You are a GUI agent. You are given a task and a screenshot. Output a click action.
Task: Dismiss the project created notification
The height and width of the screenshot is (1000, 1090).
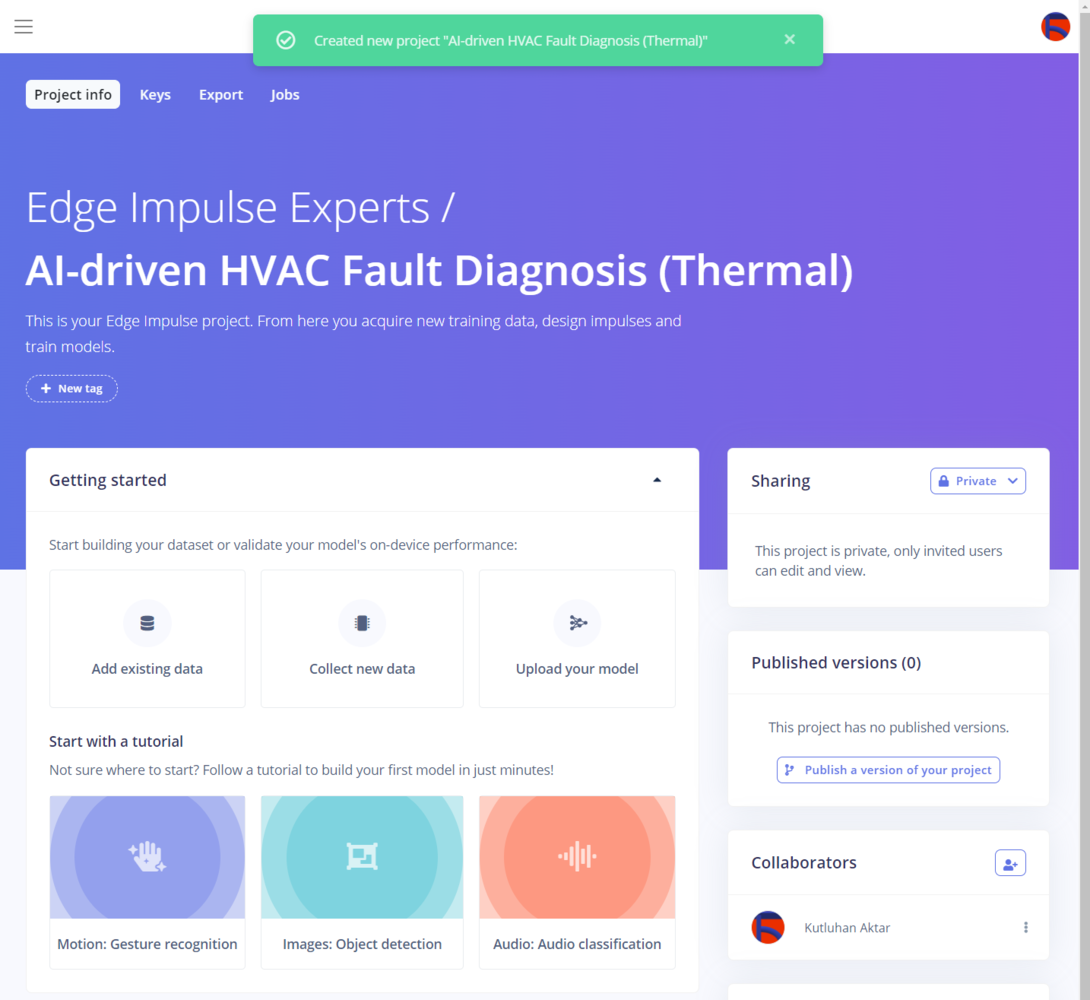click(789, 40)
